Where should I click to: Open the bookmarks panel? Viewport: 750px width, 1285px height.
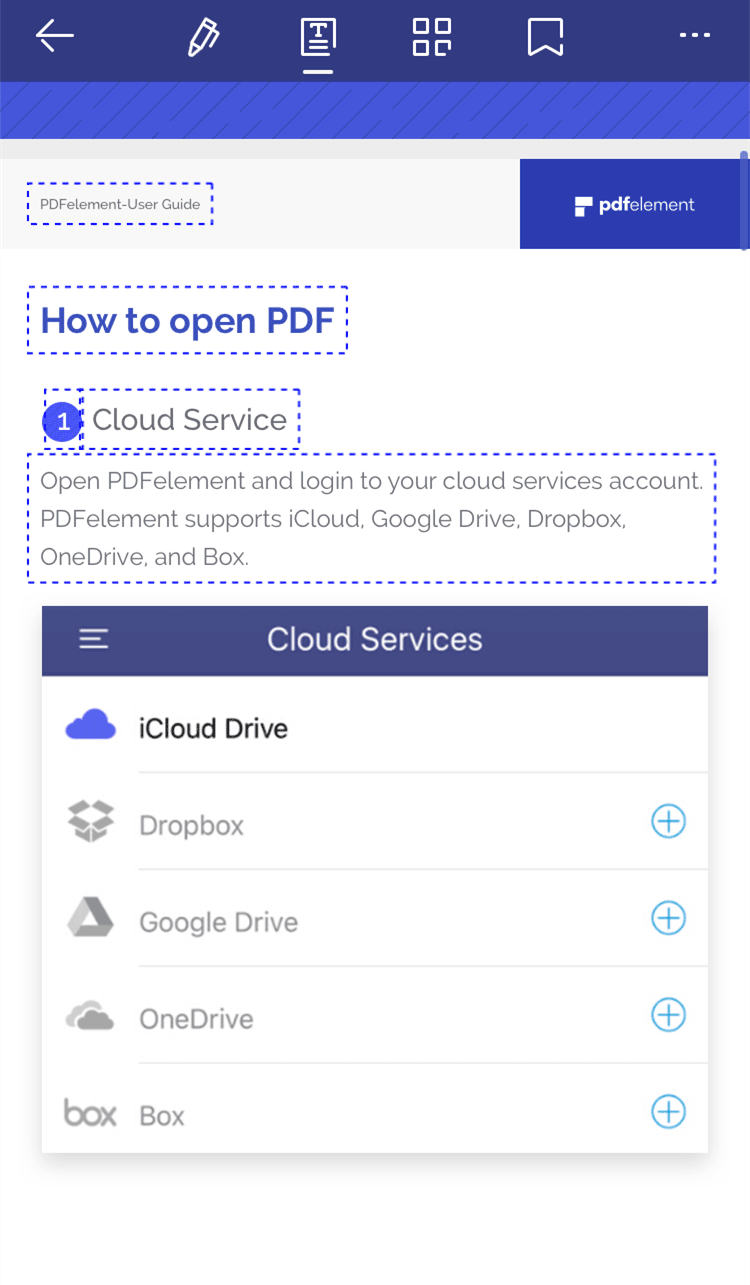[545, 37]
